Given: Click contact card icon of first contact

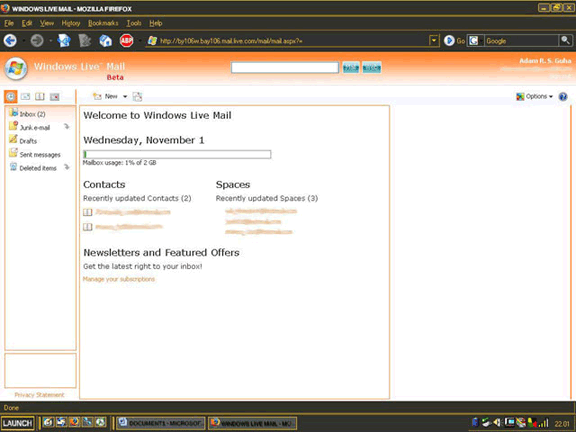Looking at the screenshot, I should pos(87,212).
